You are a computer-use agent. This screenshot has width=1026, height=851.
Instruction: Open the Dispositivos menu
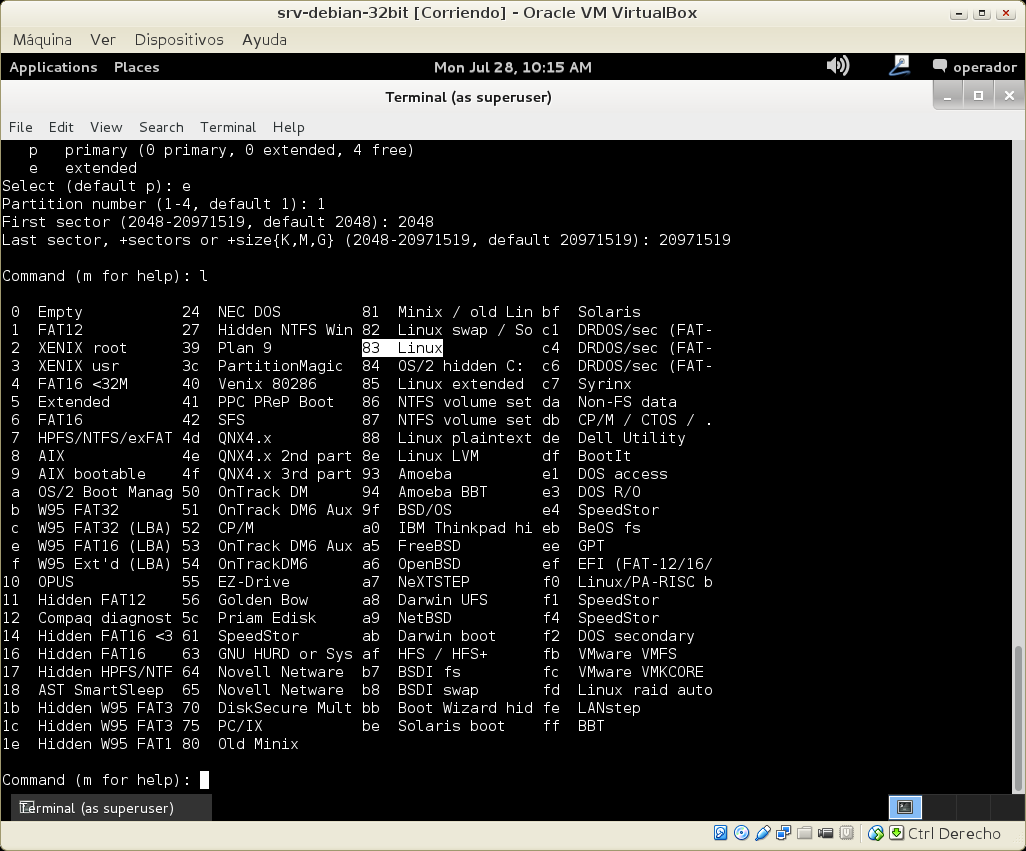(179, 40)
